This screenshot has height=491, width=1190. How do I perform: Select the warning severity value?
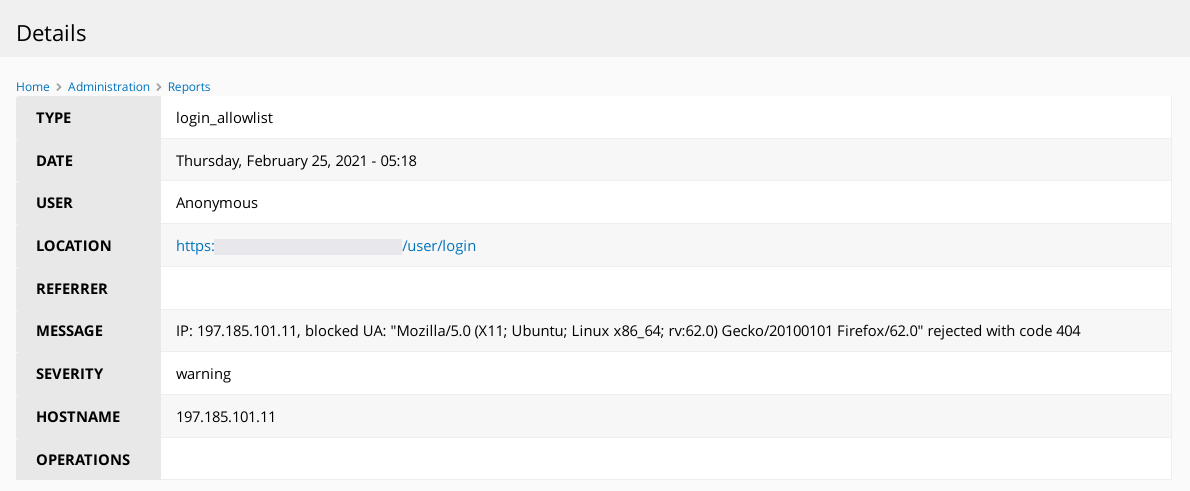click(203, 374)
